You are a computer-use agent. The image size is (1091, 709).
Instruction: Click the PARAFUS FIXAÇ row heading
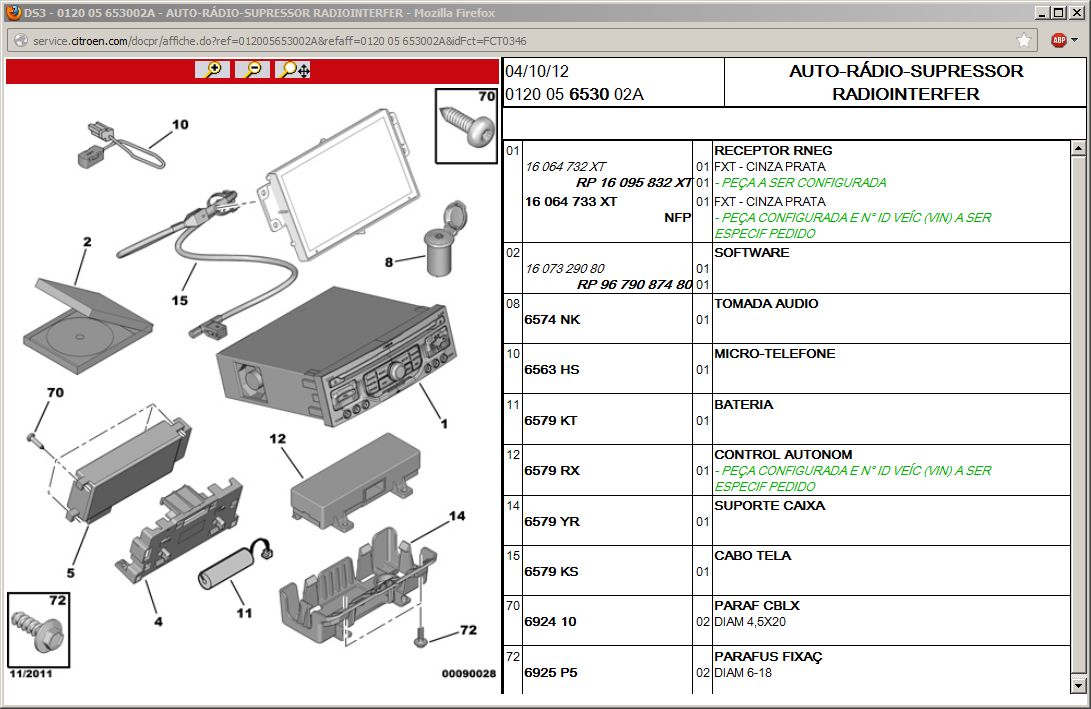(768, 657)
